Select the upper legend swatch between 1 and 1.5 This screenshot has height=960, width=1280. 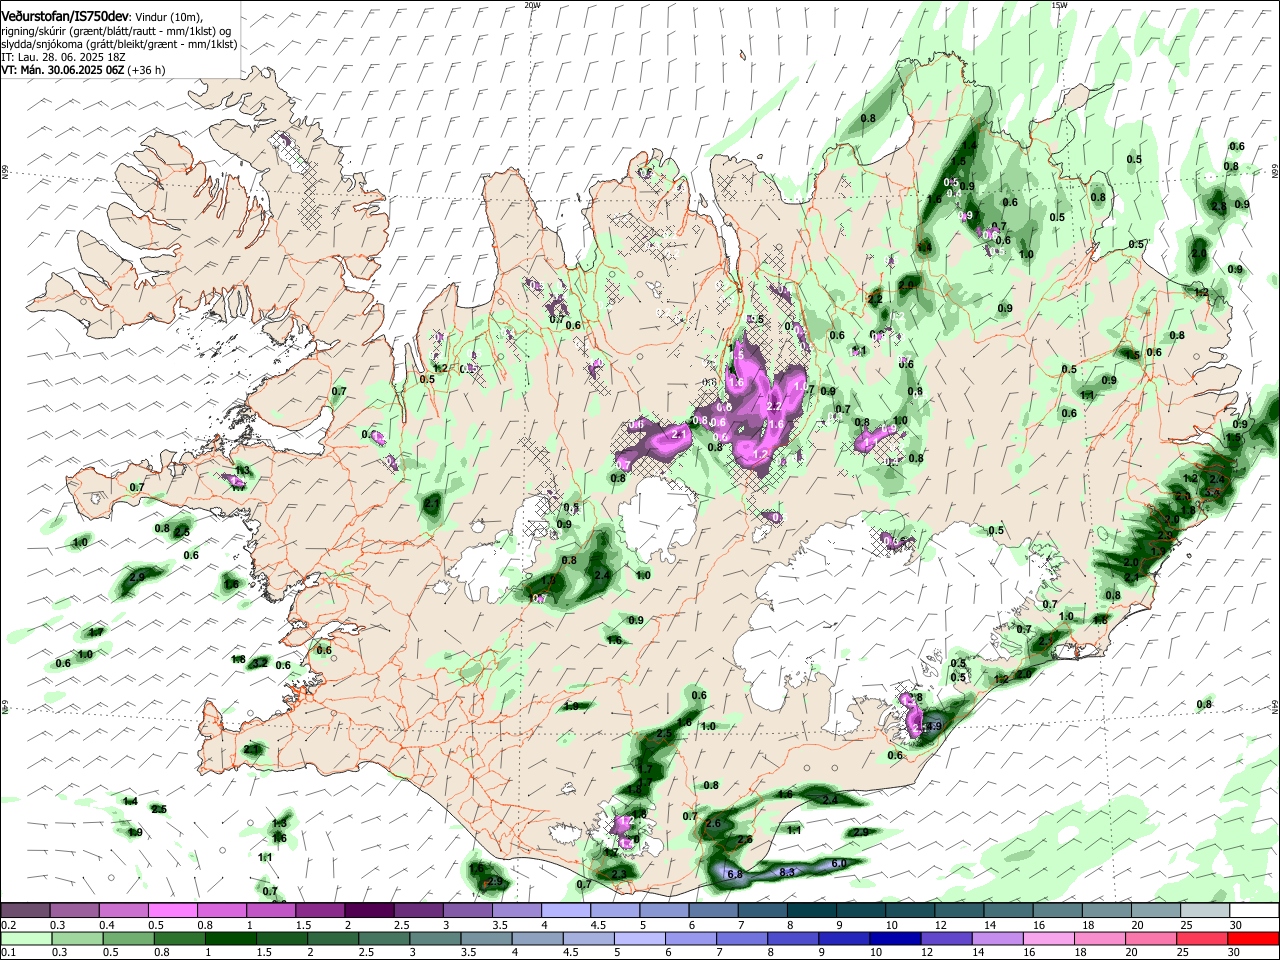click(270, 910)
